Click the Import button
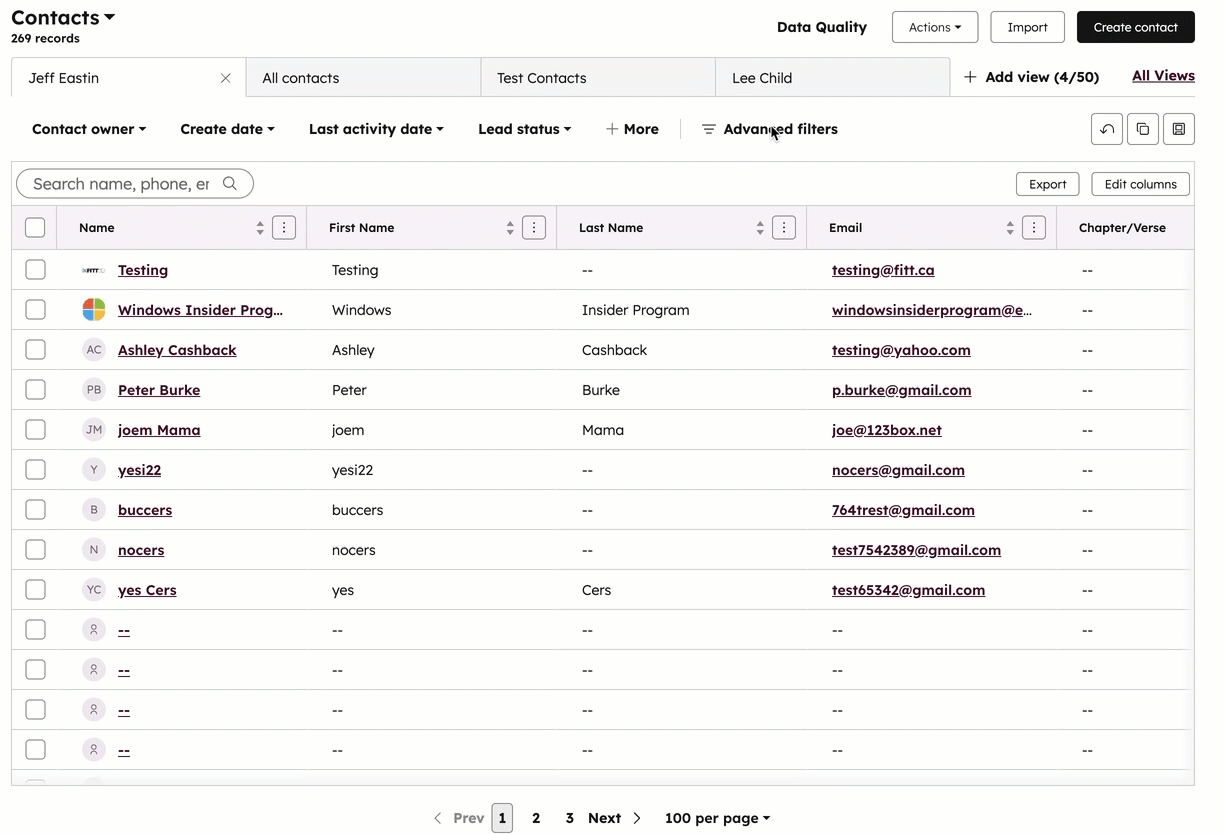 coord(1027,27)
